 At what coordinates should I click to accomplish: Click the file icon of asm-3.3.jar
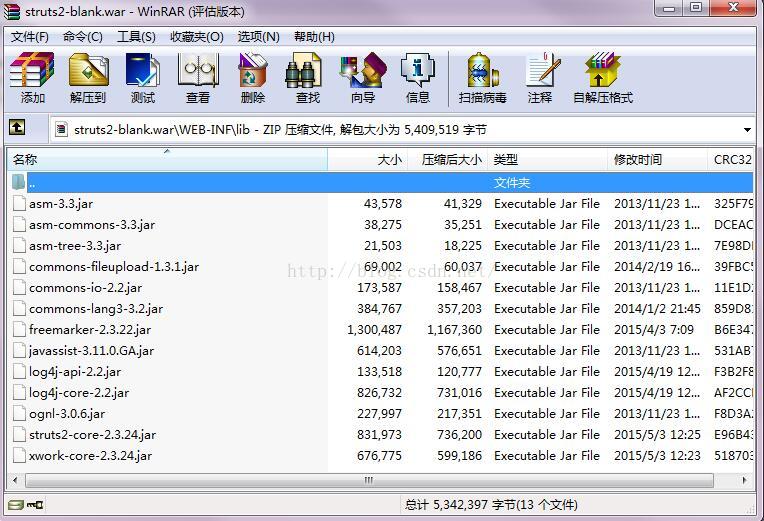19,203
